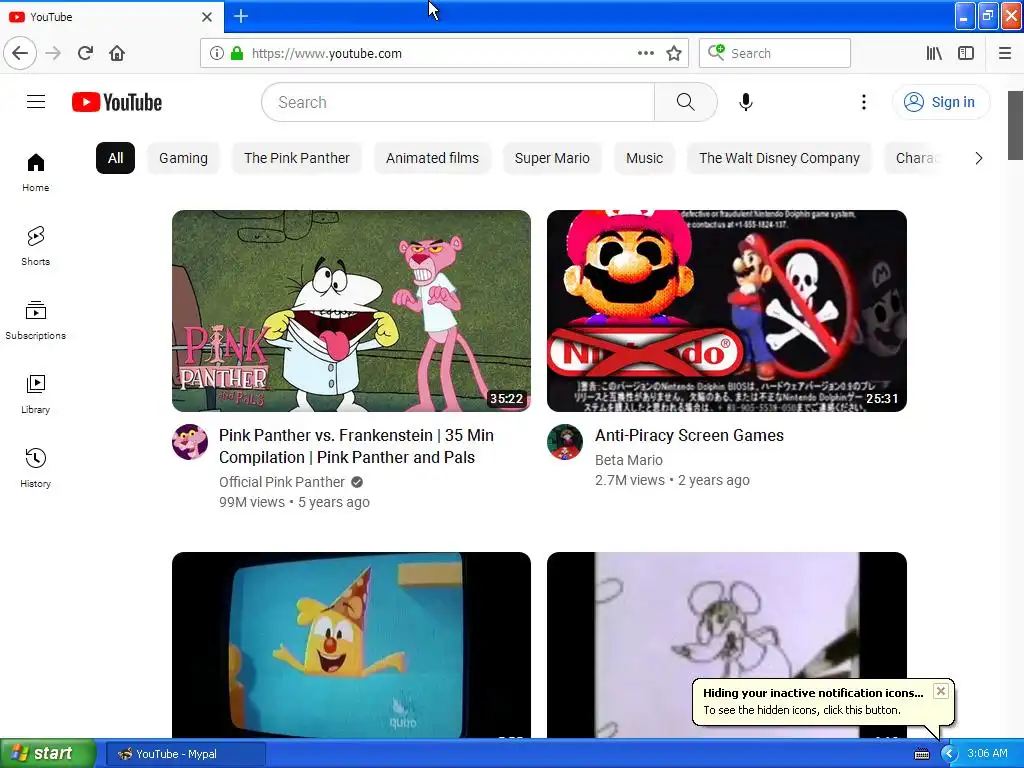Focus the browser Search box
This screenshot has width=1024, height=768.
click(x=775, y=54)
